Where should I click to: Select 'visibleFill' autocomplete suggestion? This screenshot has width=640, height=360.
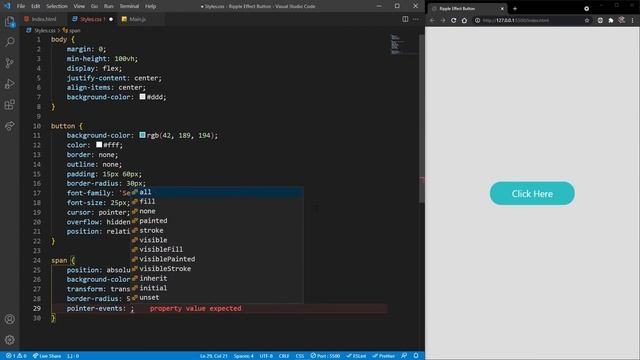[x=217, y=249]
